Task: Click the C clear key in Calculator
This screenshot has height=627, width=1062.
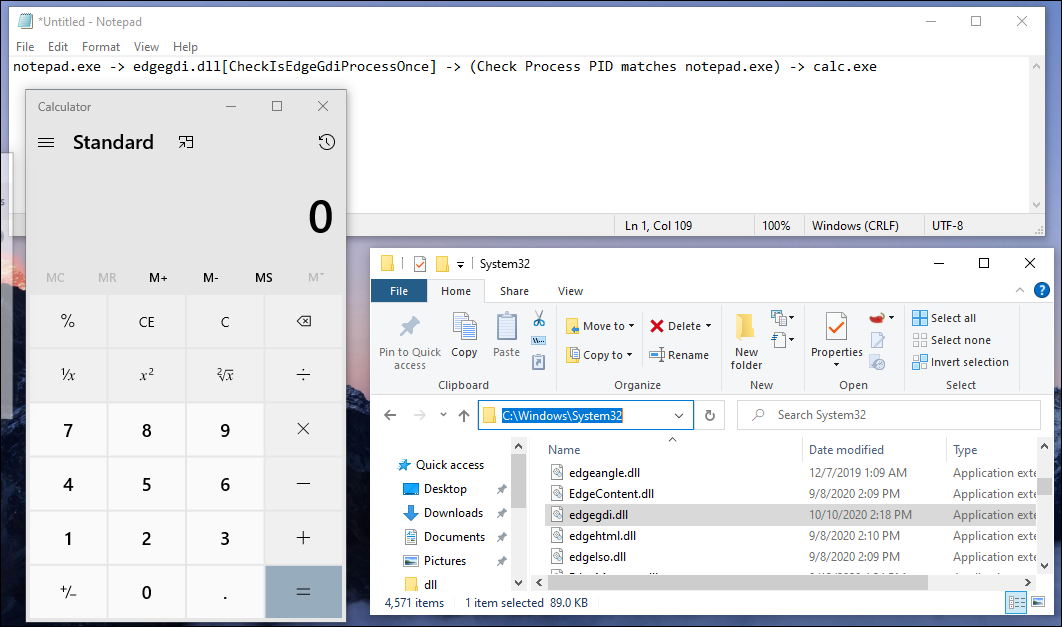Action: [x=225, y=321]
